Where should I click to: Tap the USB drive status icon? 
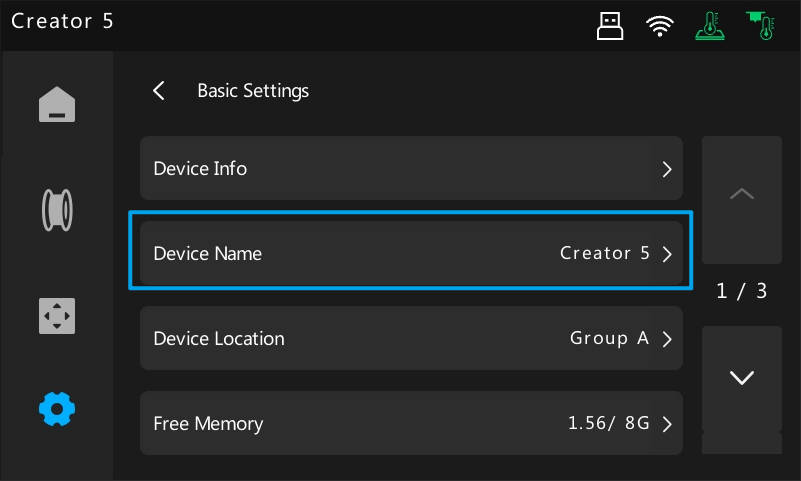(x=610, y=26)
